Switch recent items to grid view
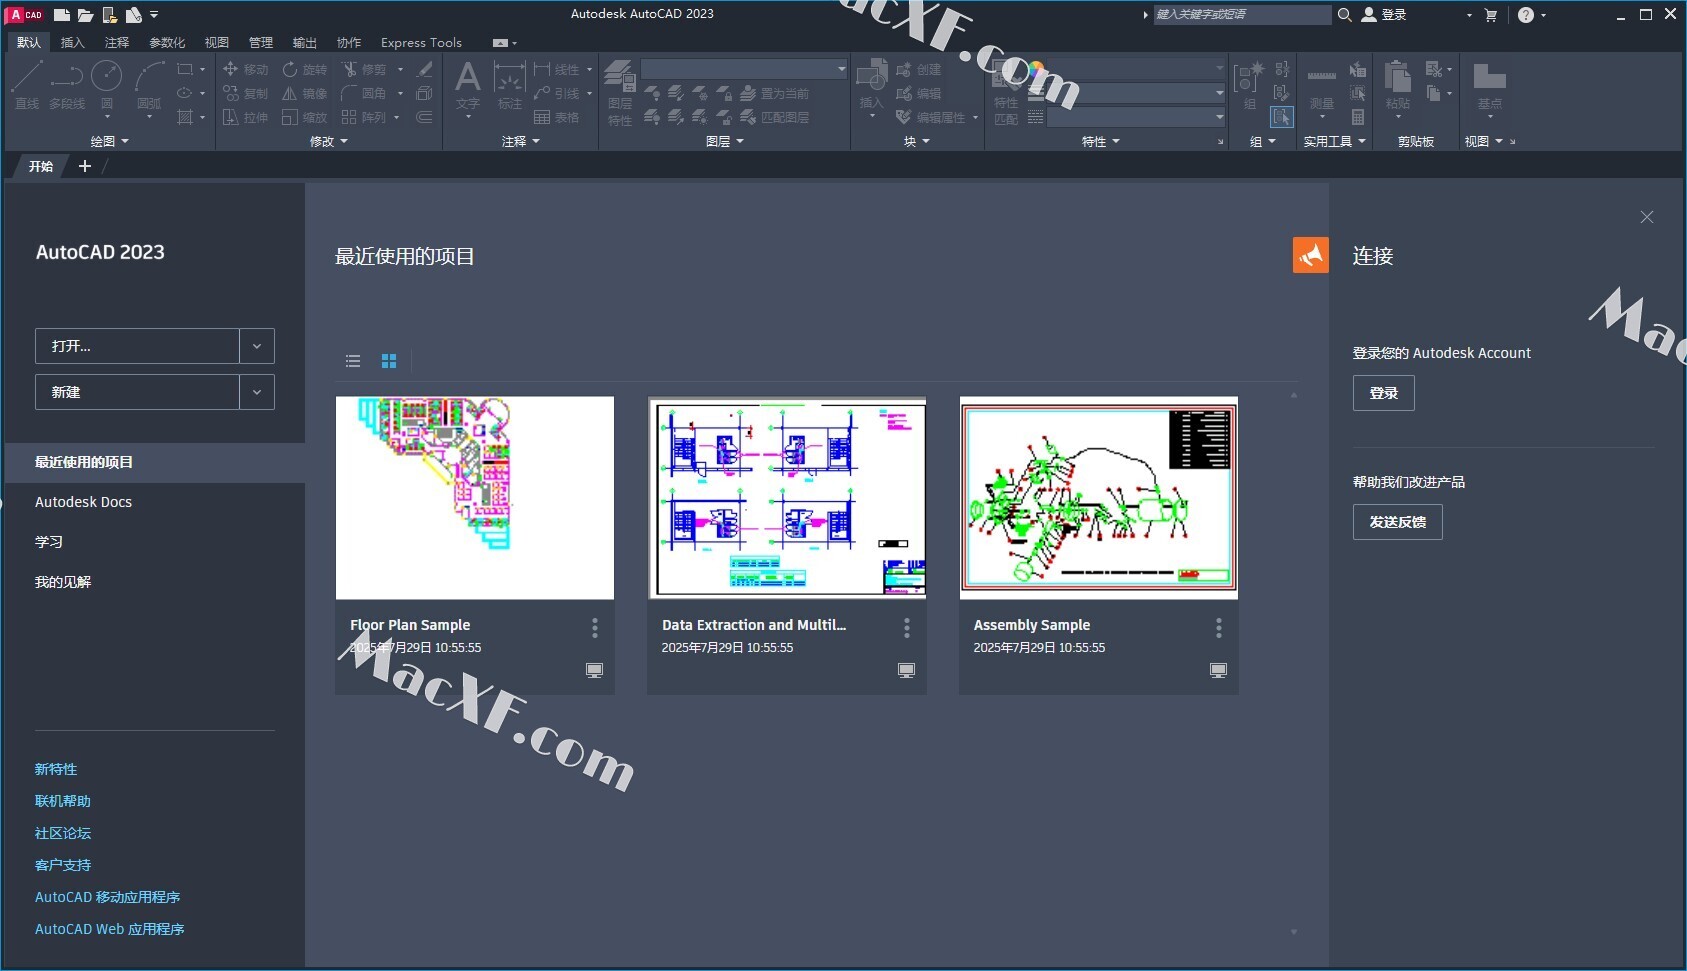The width and height of the screenshot is (1687, 971). [389, 361]
